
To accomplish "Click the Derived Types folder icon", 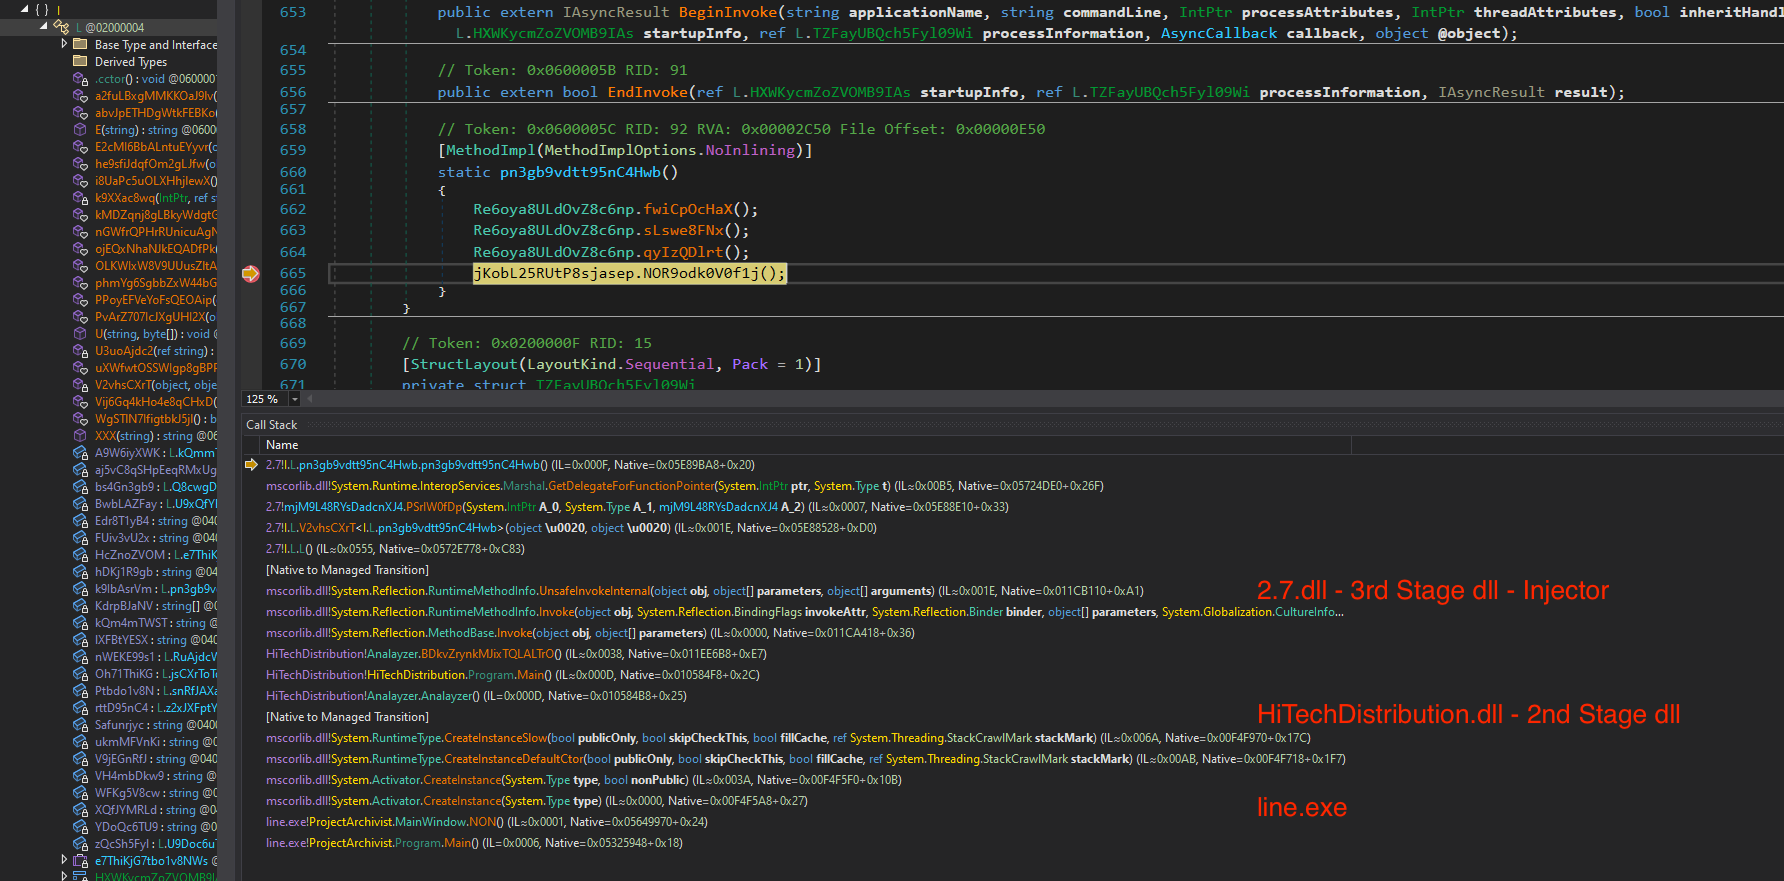I will tap(80, 61).
